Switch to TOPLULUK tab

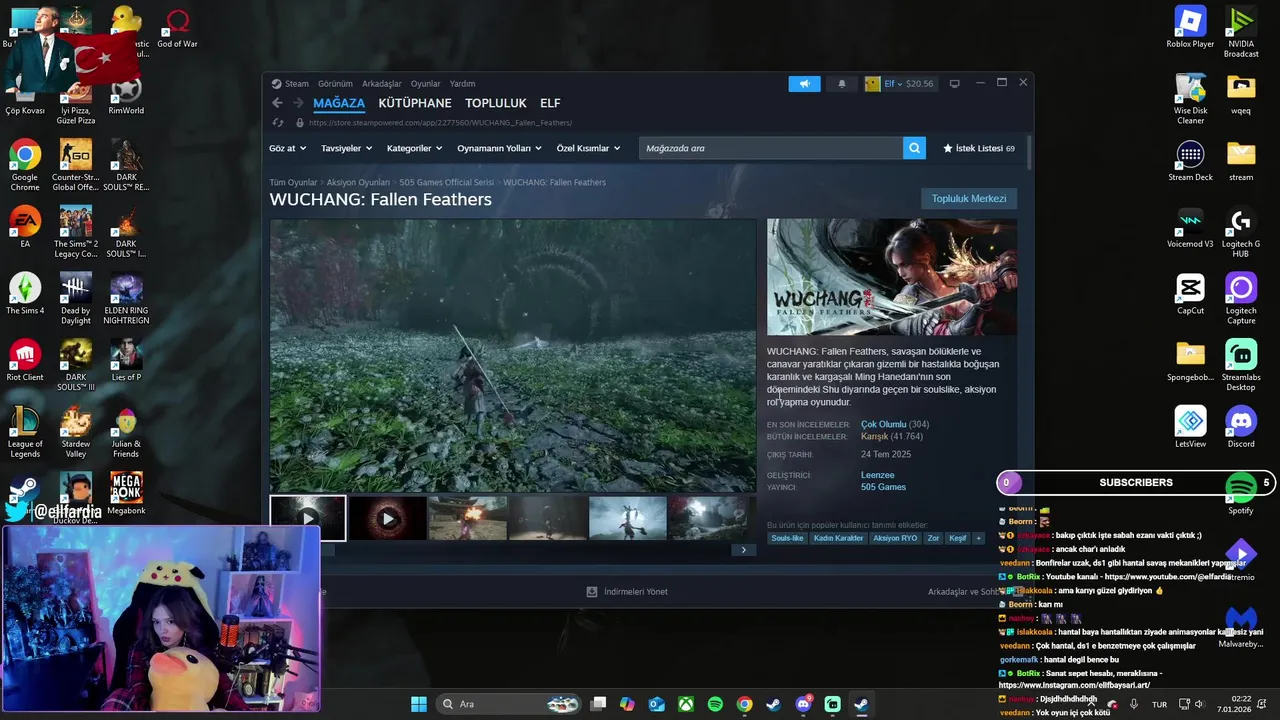pos(495,103)
